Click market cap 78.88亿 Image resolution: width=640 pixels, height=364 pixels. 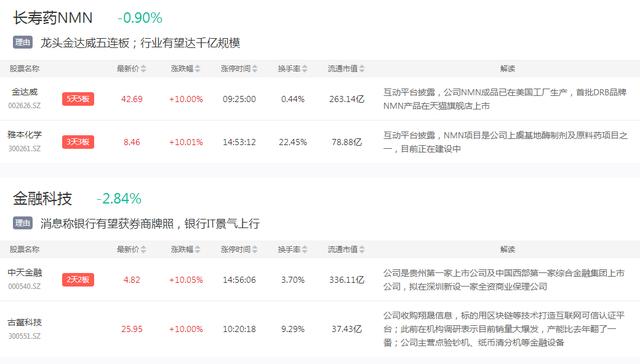click(347, 142)
